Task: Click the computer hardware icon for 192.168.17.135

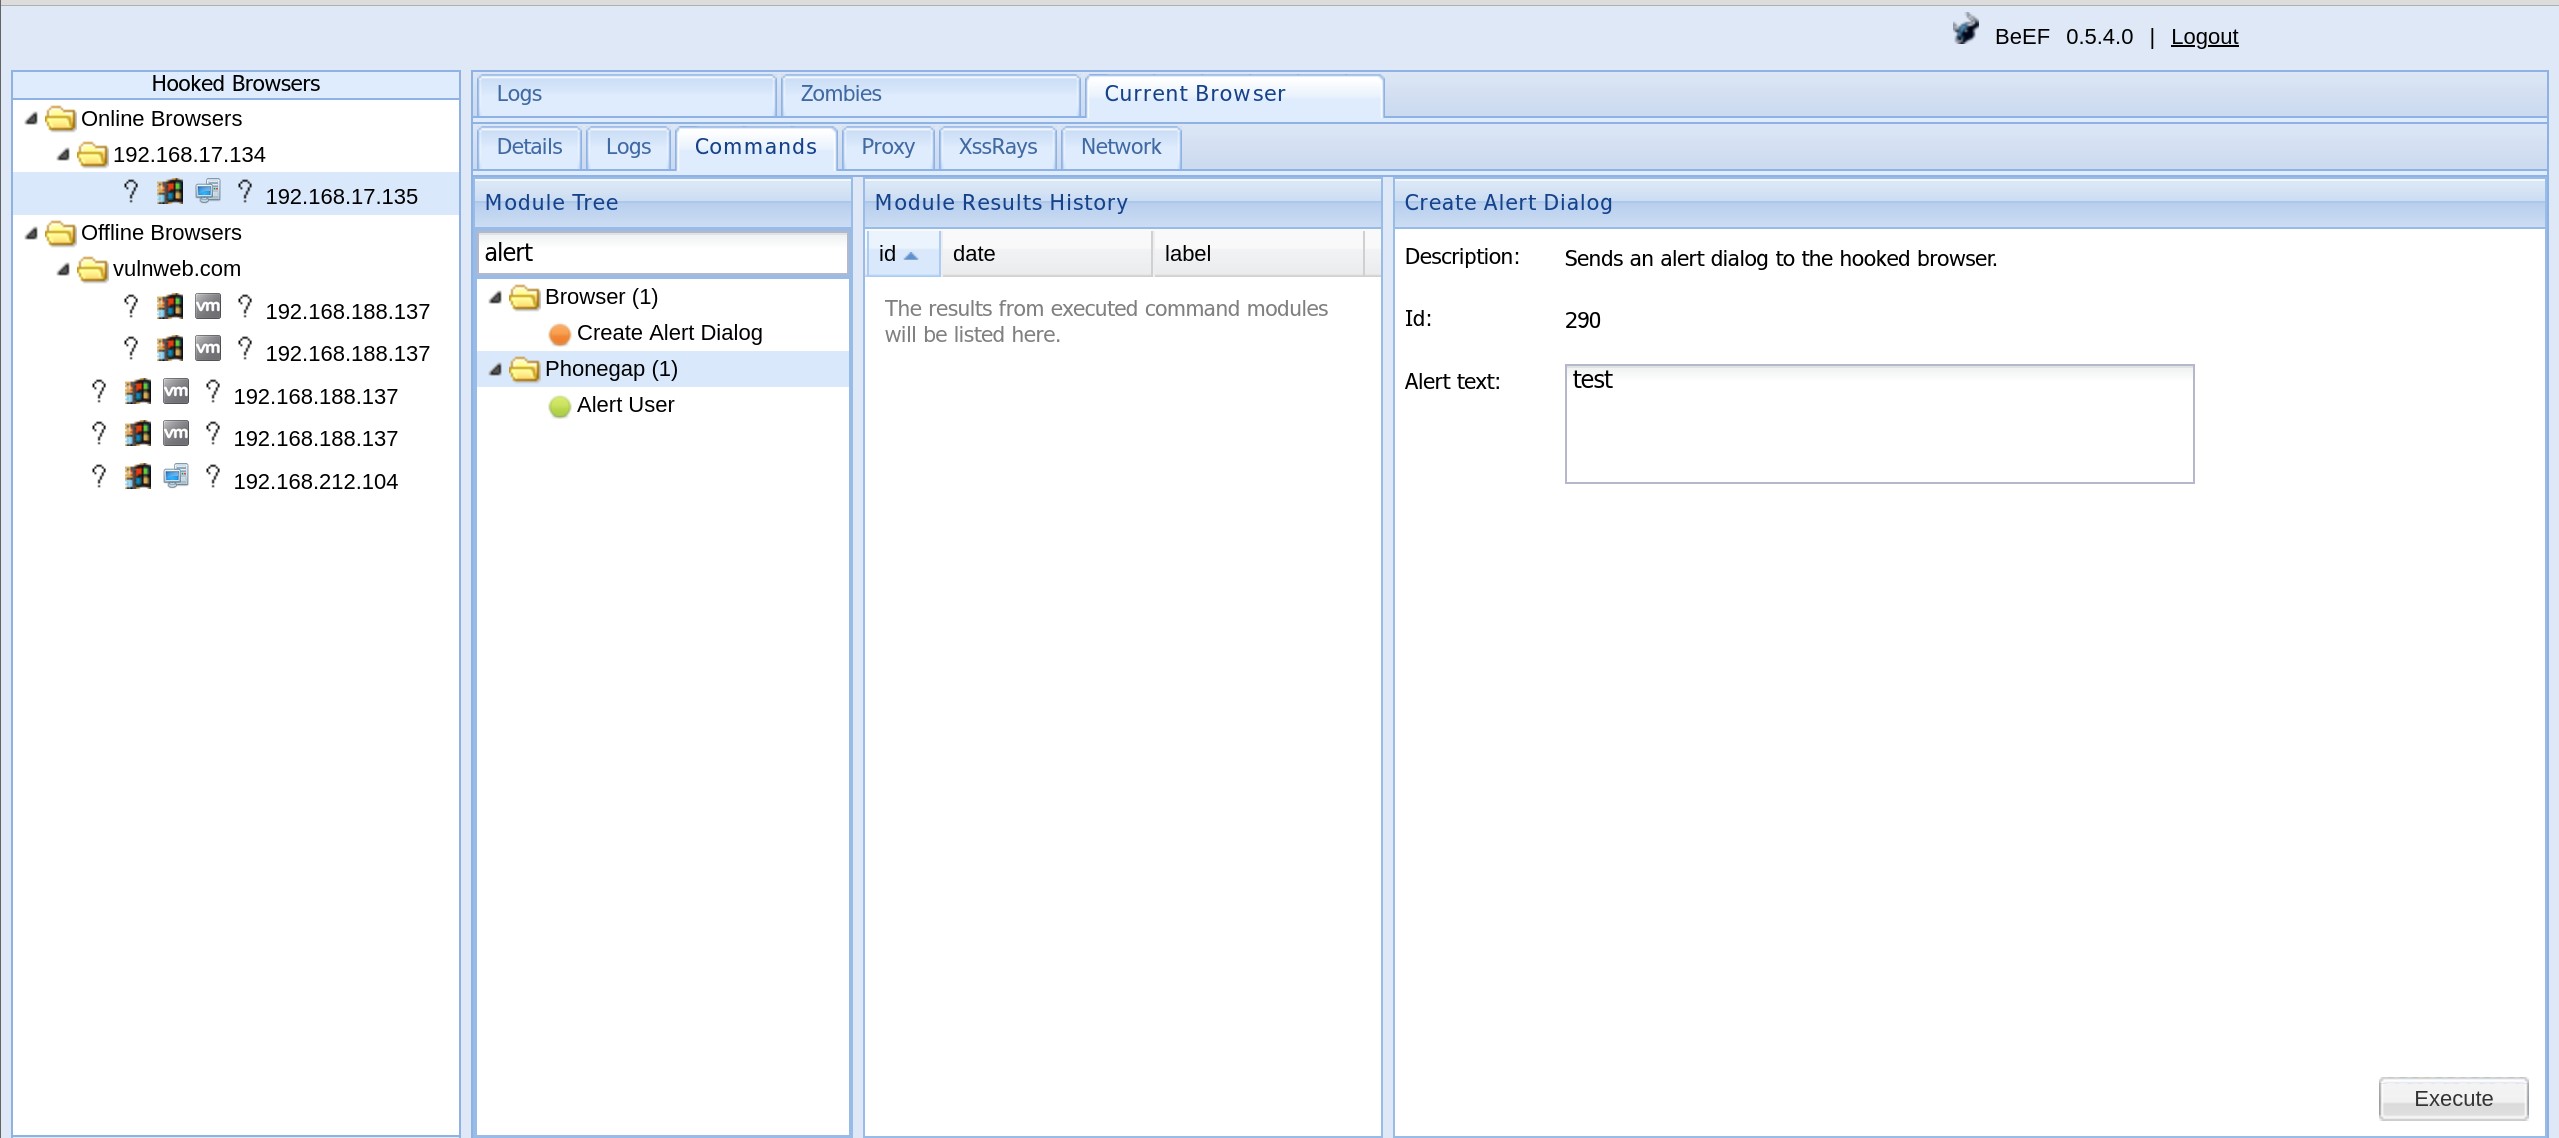Action: (208, 191)
